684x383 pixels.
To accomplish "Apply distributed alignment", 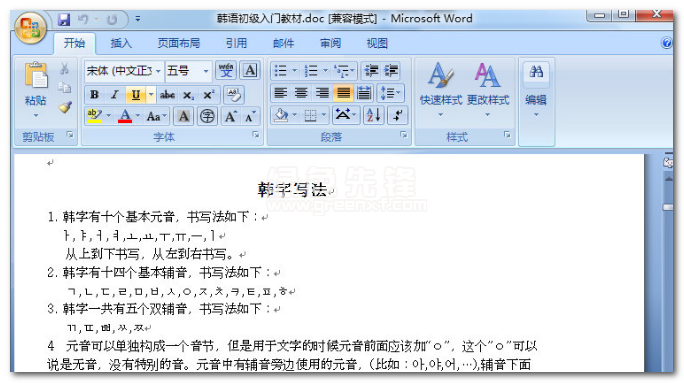I will 364,93.
